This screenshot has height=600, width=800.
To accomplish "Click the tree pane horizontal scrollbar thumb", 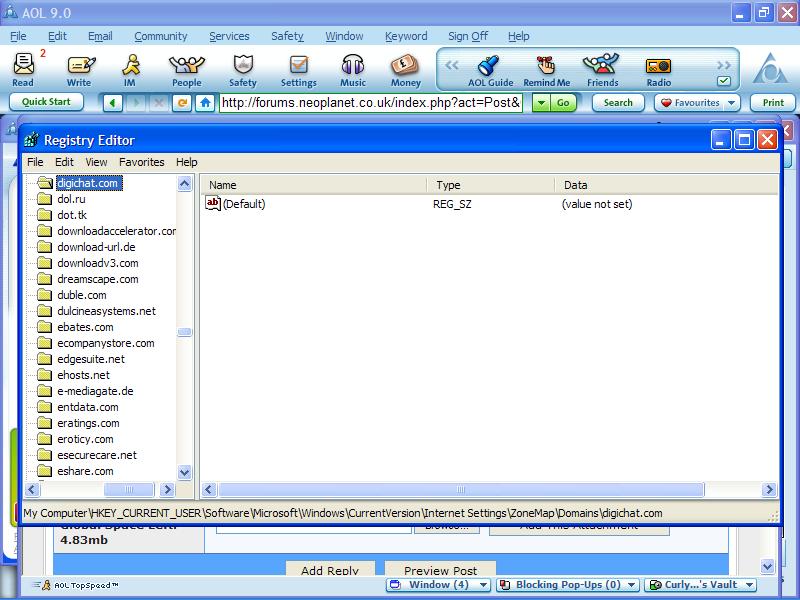I will click(129, 490).
